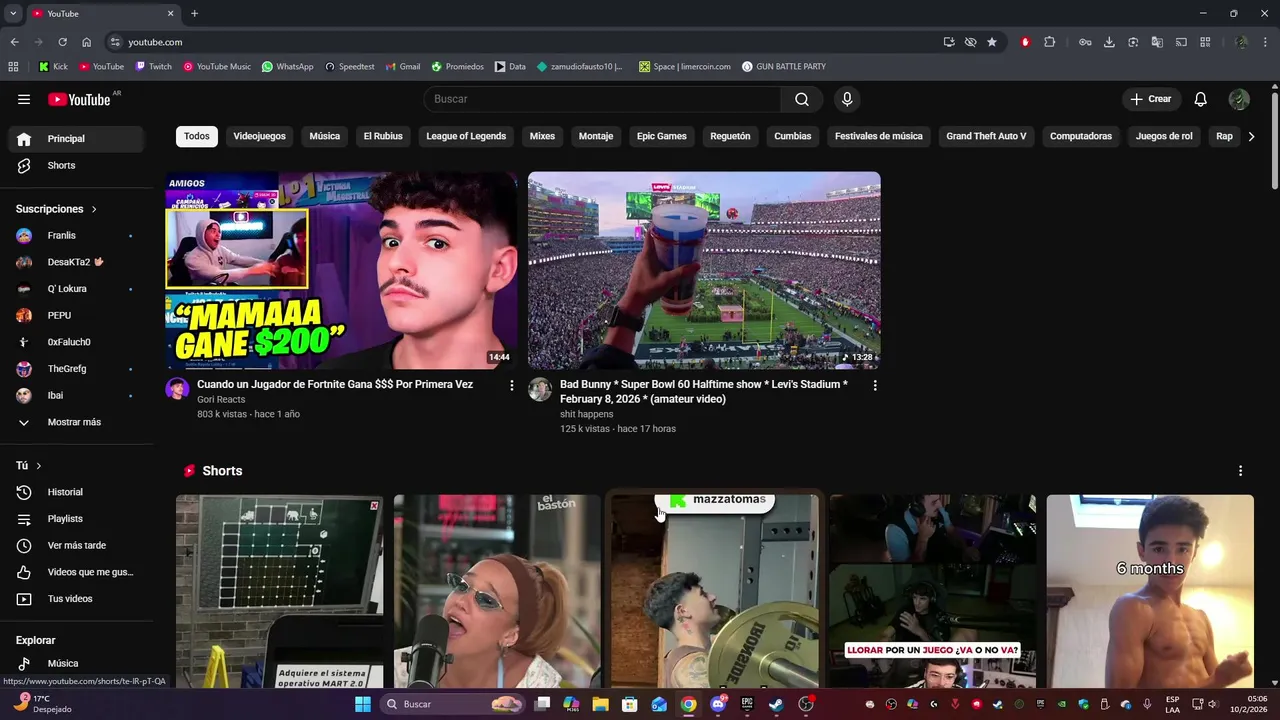Open the PEPU subscription channel
1280x720 pixels.
click(76, 315)
